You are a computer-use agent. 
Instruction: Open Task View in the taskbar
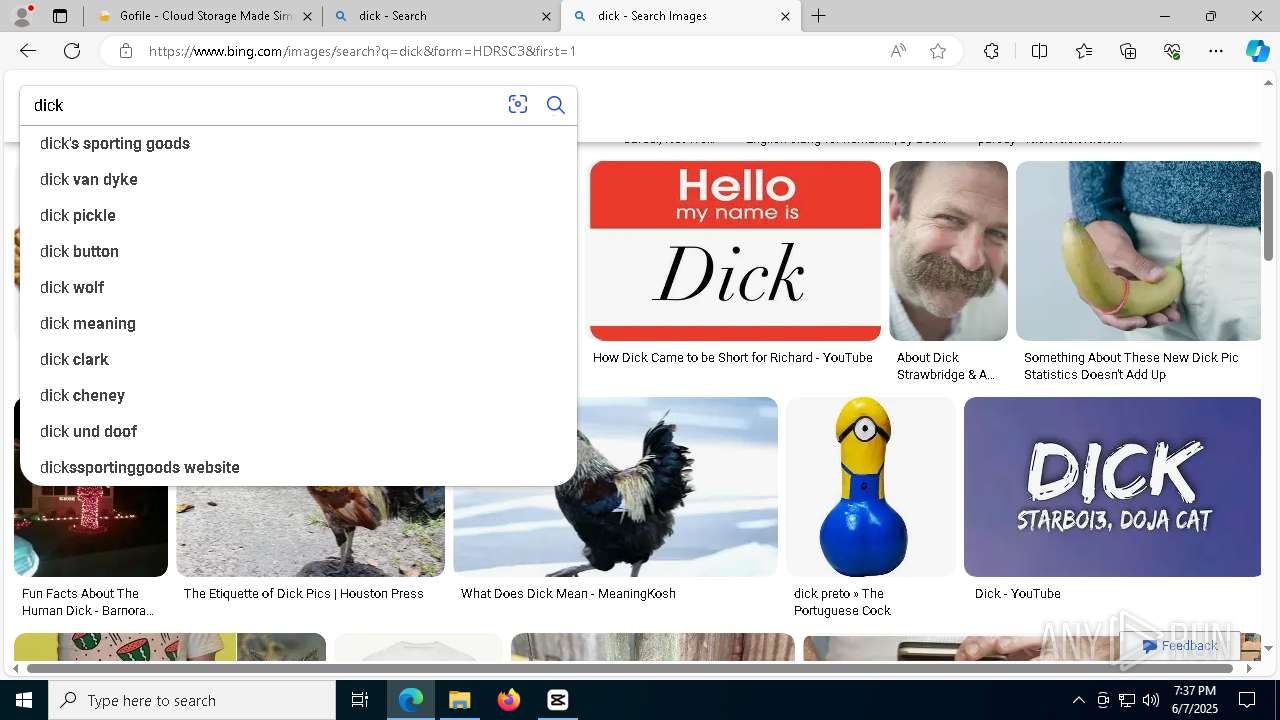point(360,700)
